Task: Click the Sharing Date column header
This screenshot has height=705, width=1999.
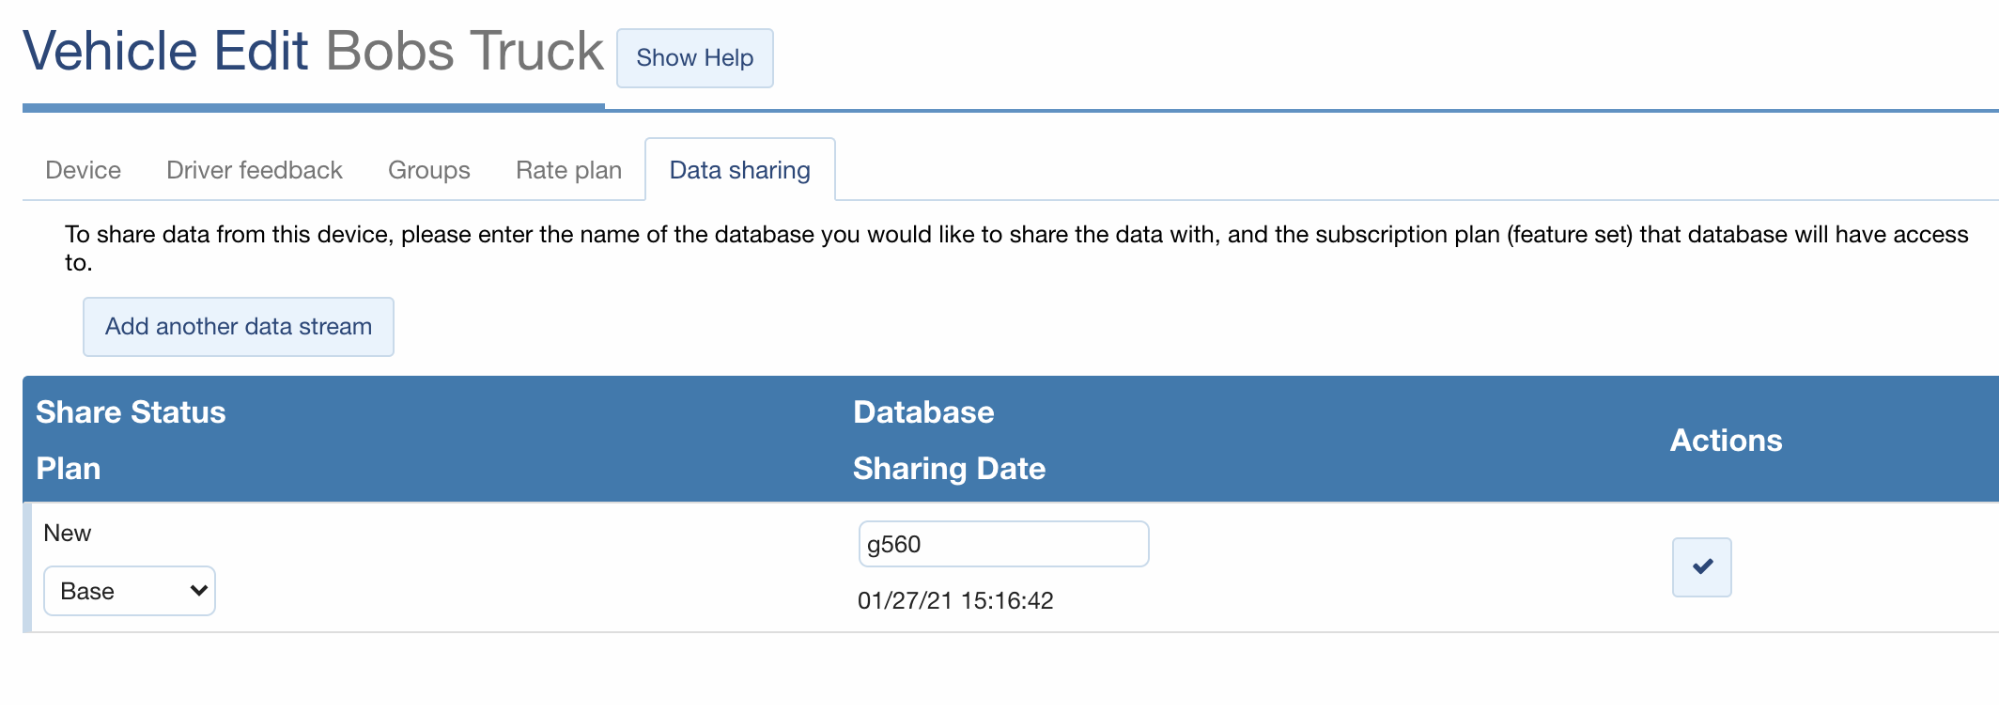Action: tap(949, 468)
